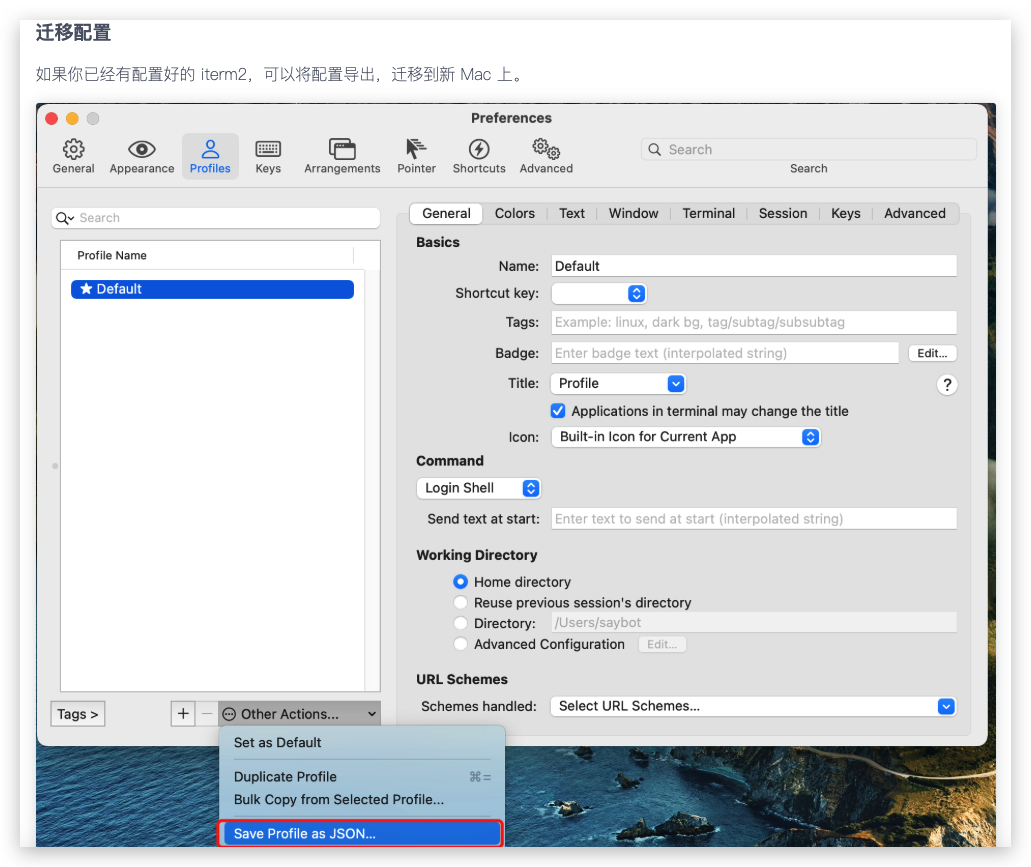Expand the Tags panel button
The height and width of the screenshot is (867, 1031).
click(x=78, y=714)
